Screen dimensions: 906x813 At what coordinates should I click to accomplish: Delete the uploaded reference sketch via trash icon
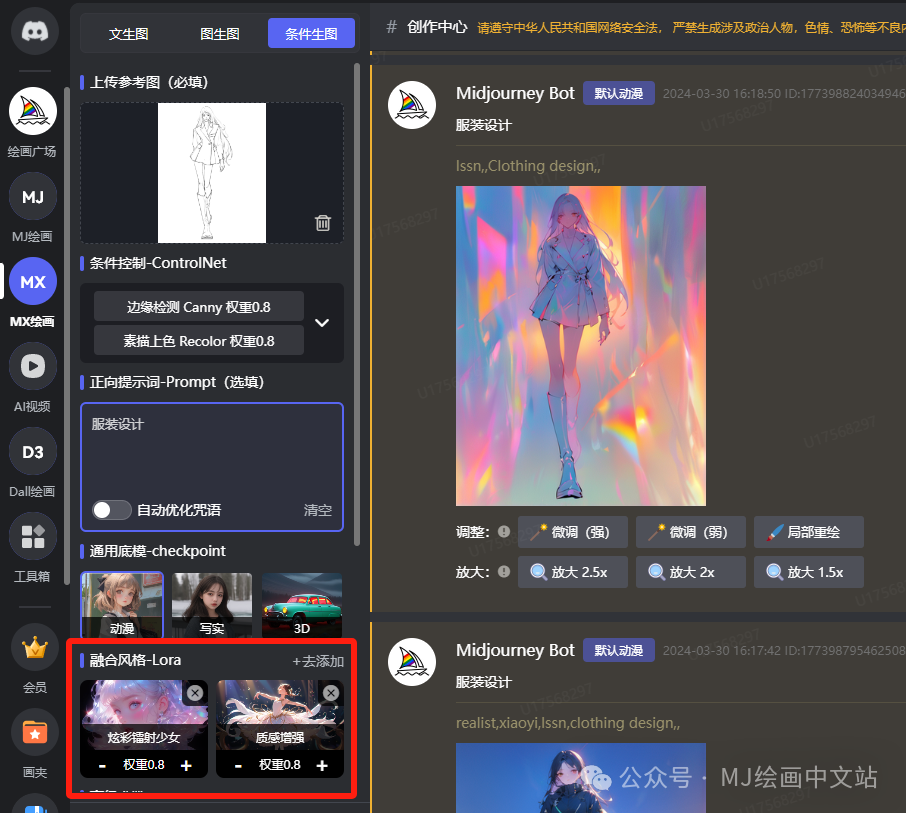(322, 224)
